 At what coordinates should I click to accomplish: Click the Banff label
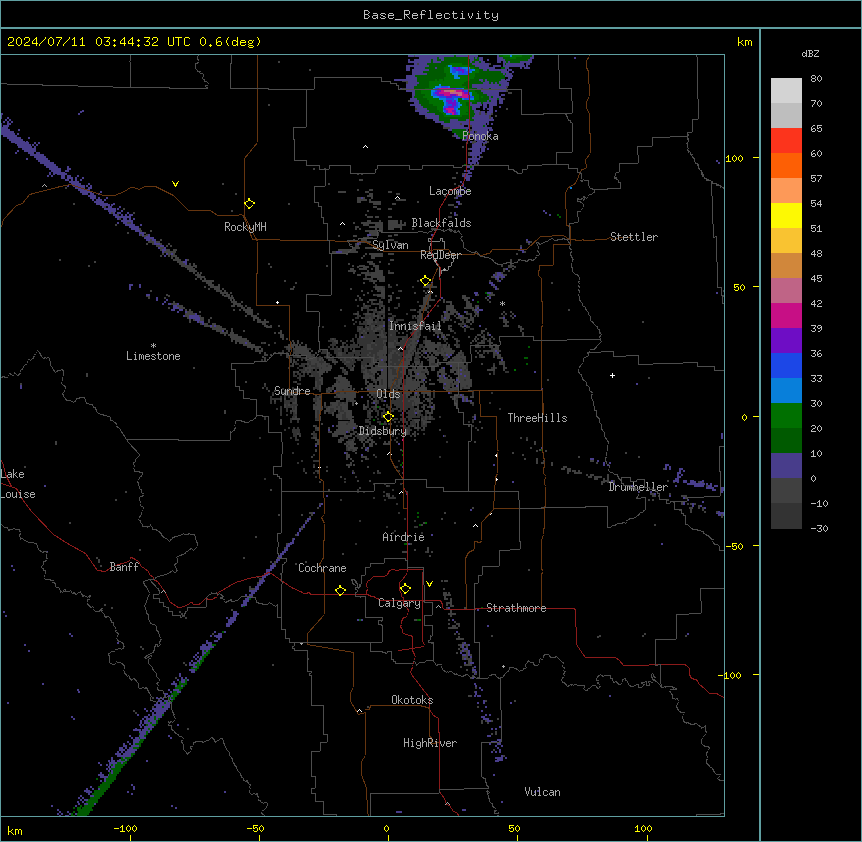(124, 567)
